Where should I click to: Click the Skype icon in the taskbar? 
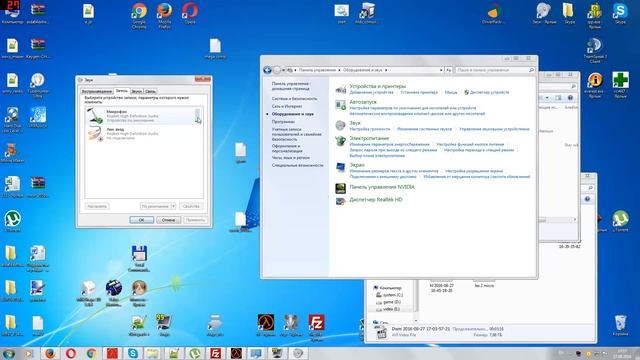pos(133,353)
